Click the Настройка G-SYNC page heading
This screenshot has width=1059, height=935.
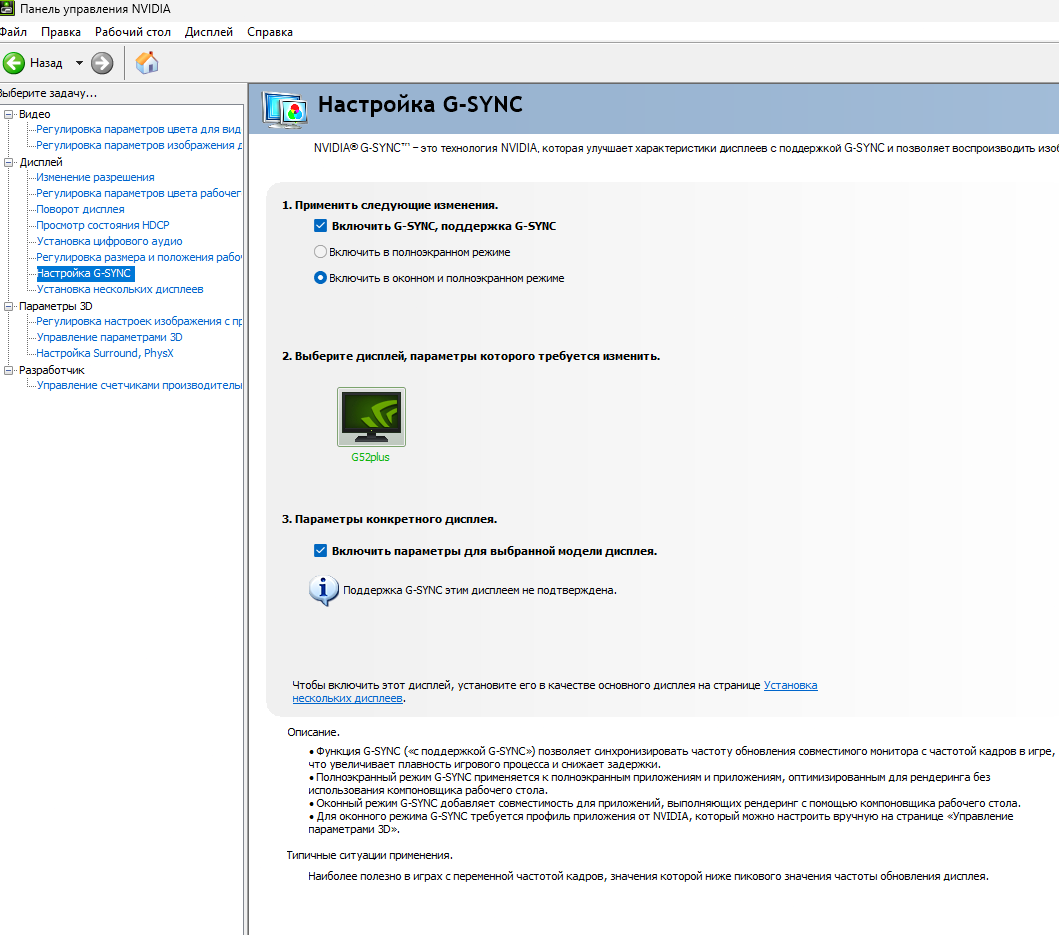point(420,105)
